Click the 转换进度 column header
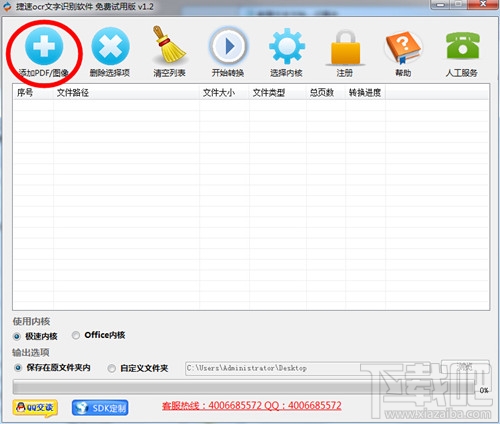This screenshot has height=424, width=500. [365, 92]
